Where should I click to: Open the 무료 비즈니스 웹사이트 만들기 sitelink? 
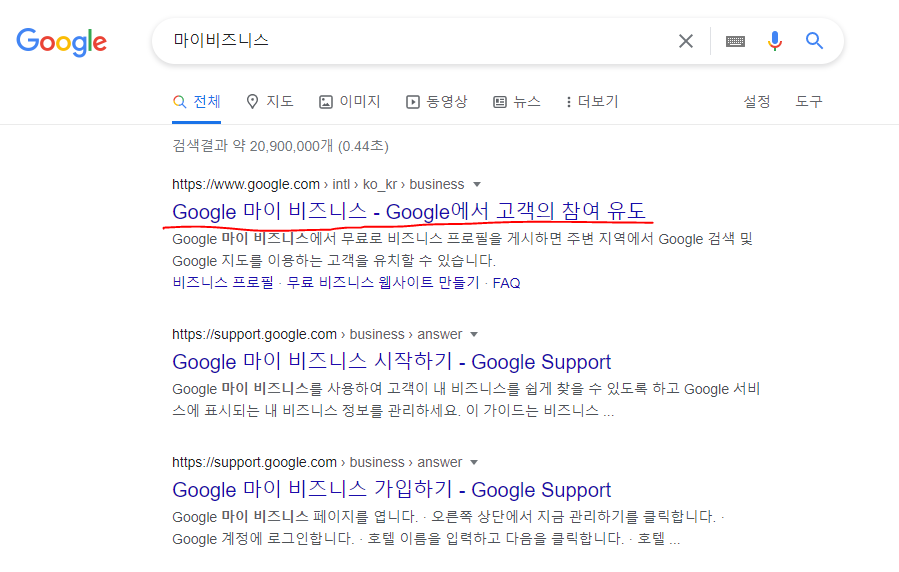point(383,283)
